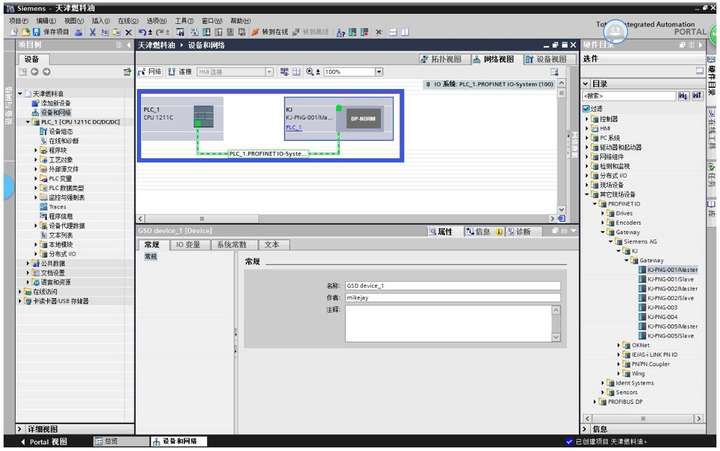
Task: Select the 设备 (Devices) tab in project tree
Action: 32,59
